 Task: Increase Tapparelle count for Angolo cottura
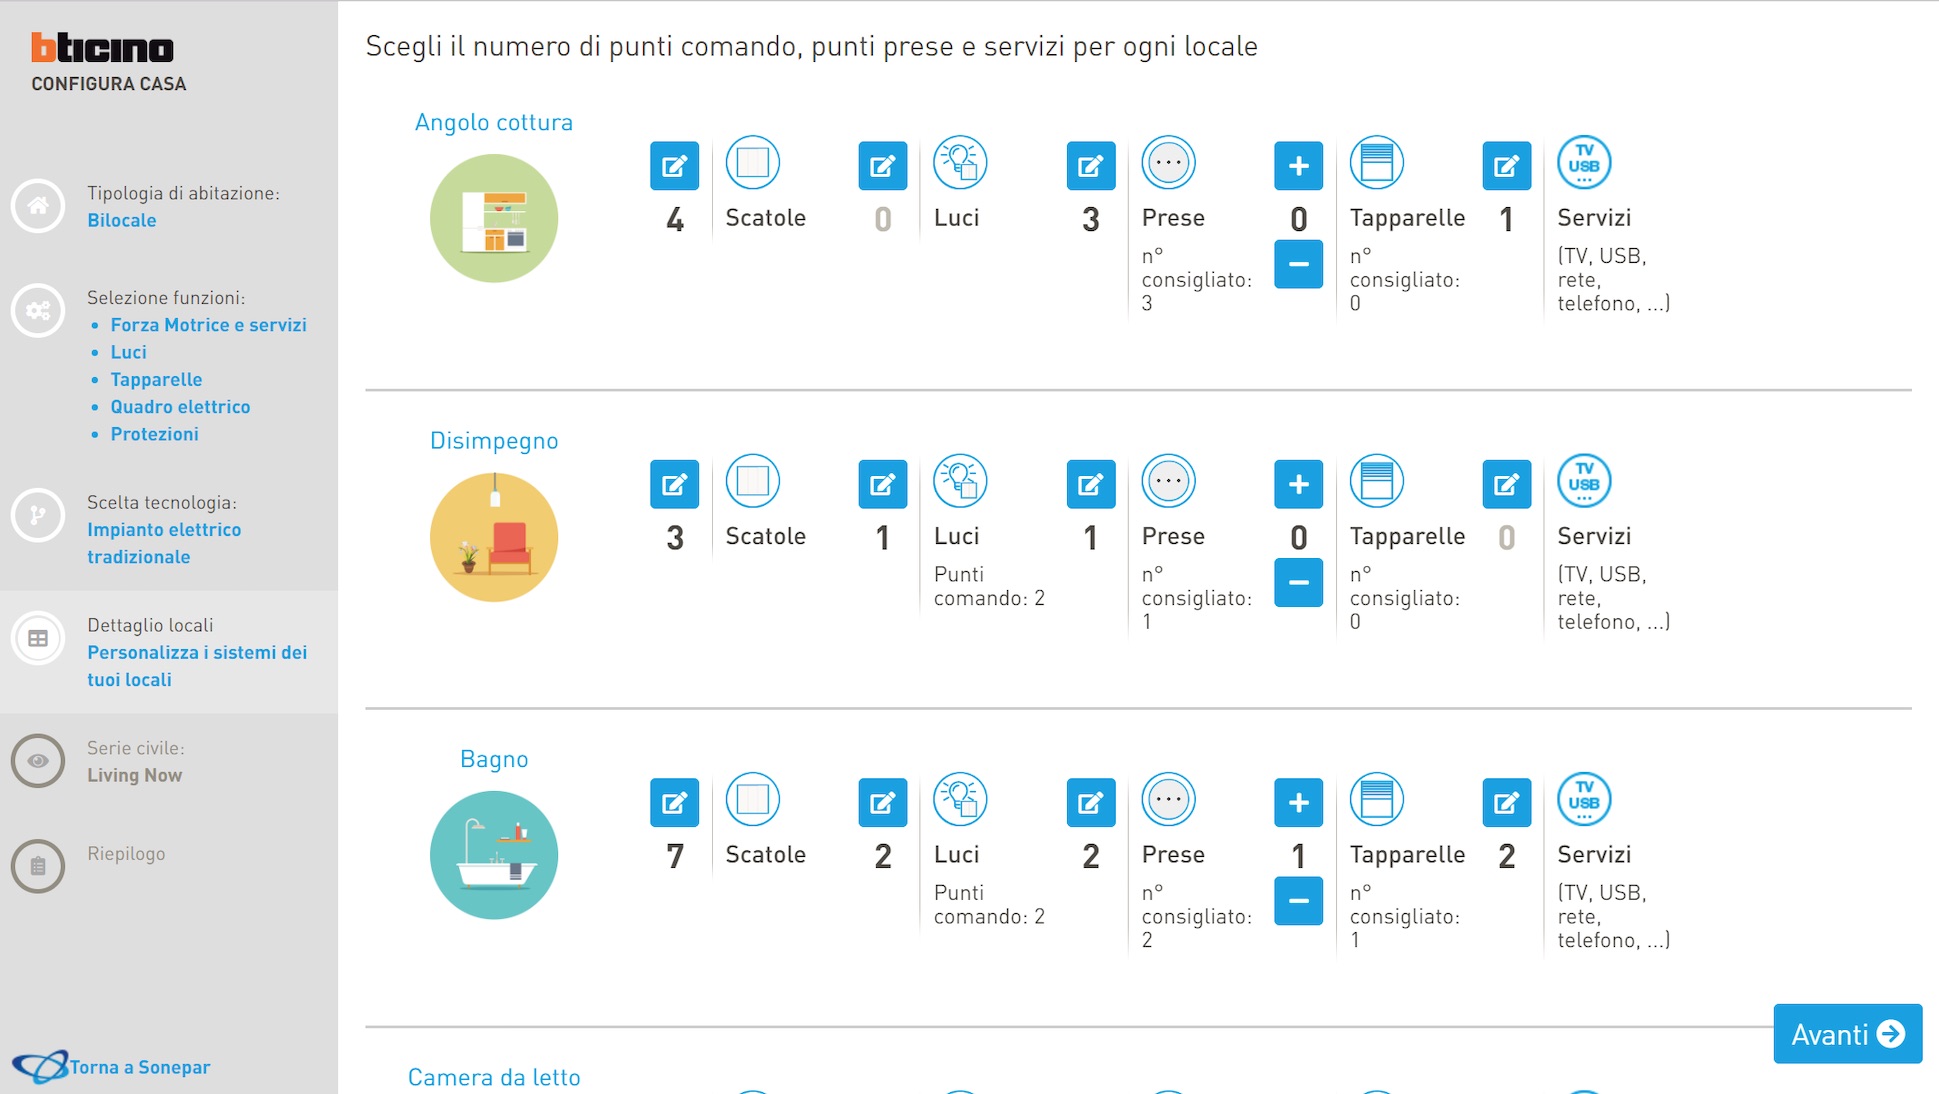[1298, 166]
